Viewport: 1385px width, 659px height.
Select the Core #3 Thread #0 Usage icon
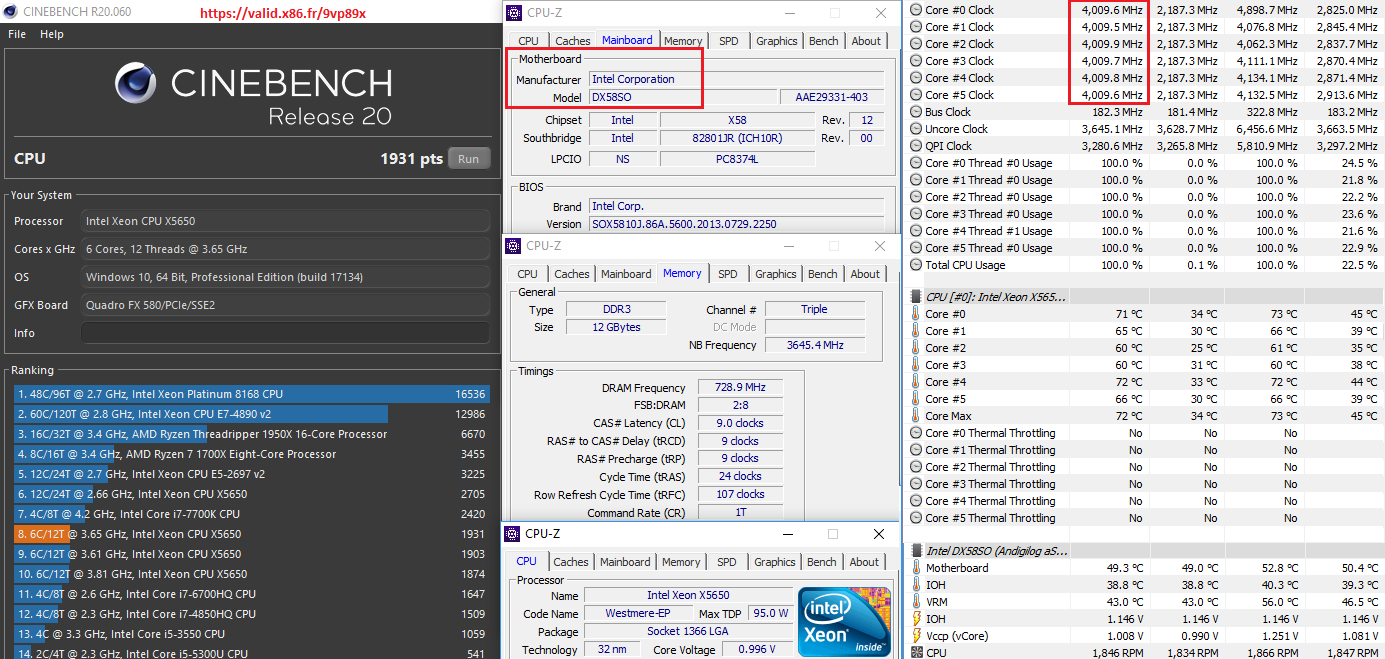click(916, 214)
